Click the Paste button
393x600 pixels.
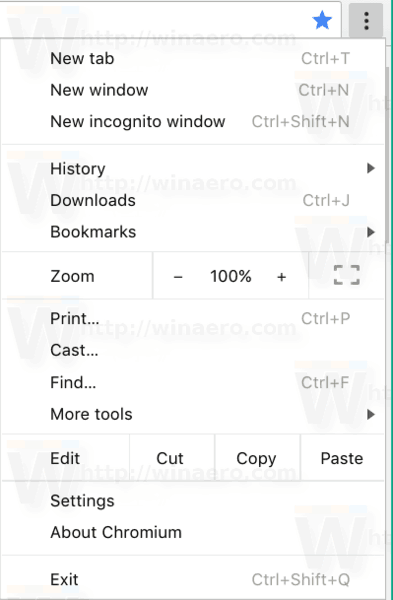[342, 458]
